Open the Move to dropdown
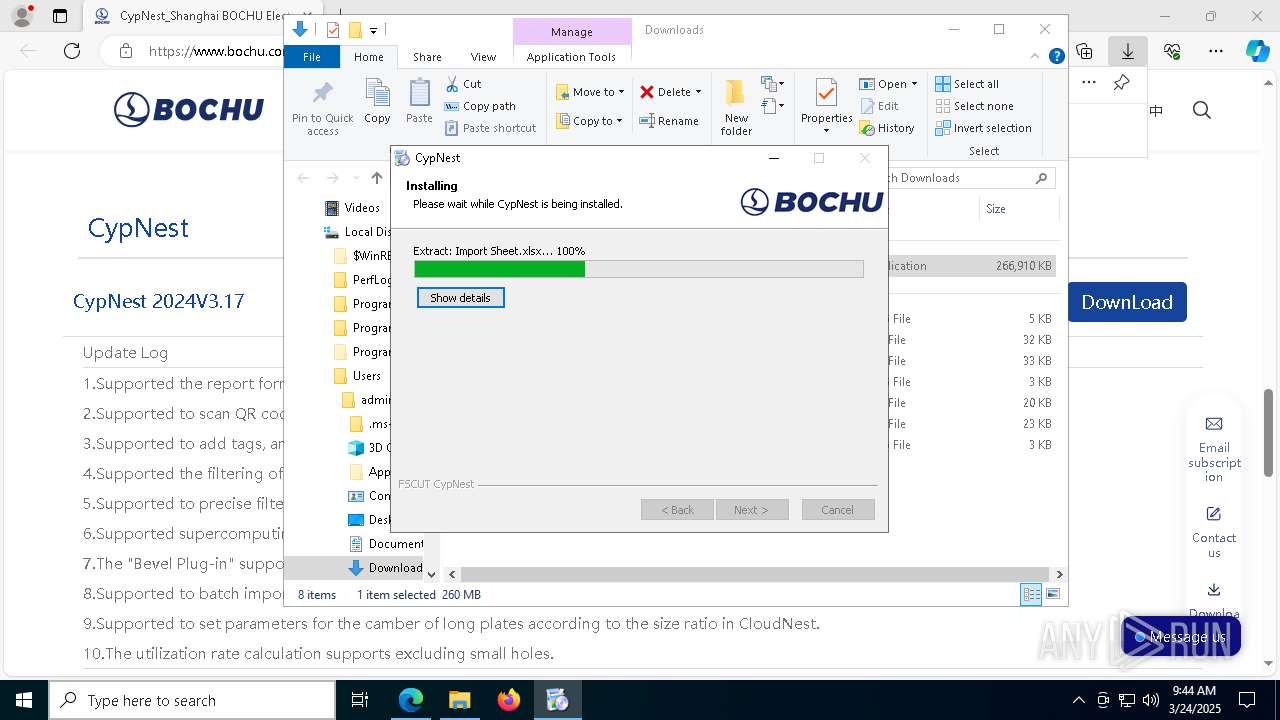The image size is (1280, 720). point(590,92)
